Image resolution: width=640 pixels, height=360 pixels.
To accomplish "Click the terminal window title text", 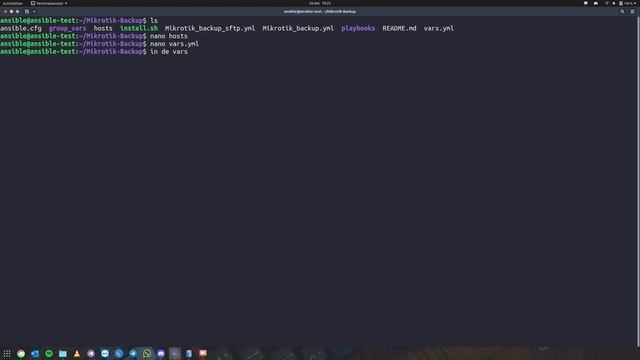I will pos(320,11).
